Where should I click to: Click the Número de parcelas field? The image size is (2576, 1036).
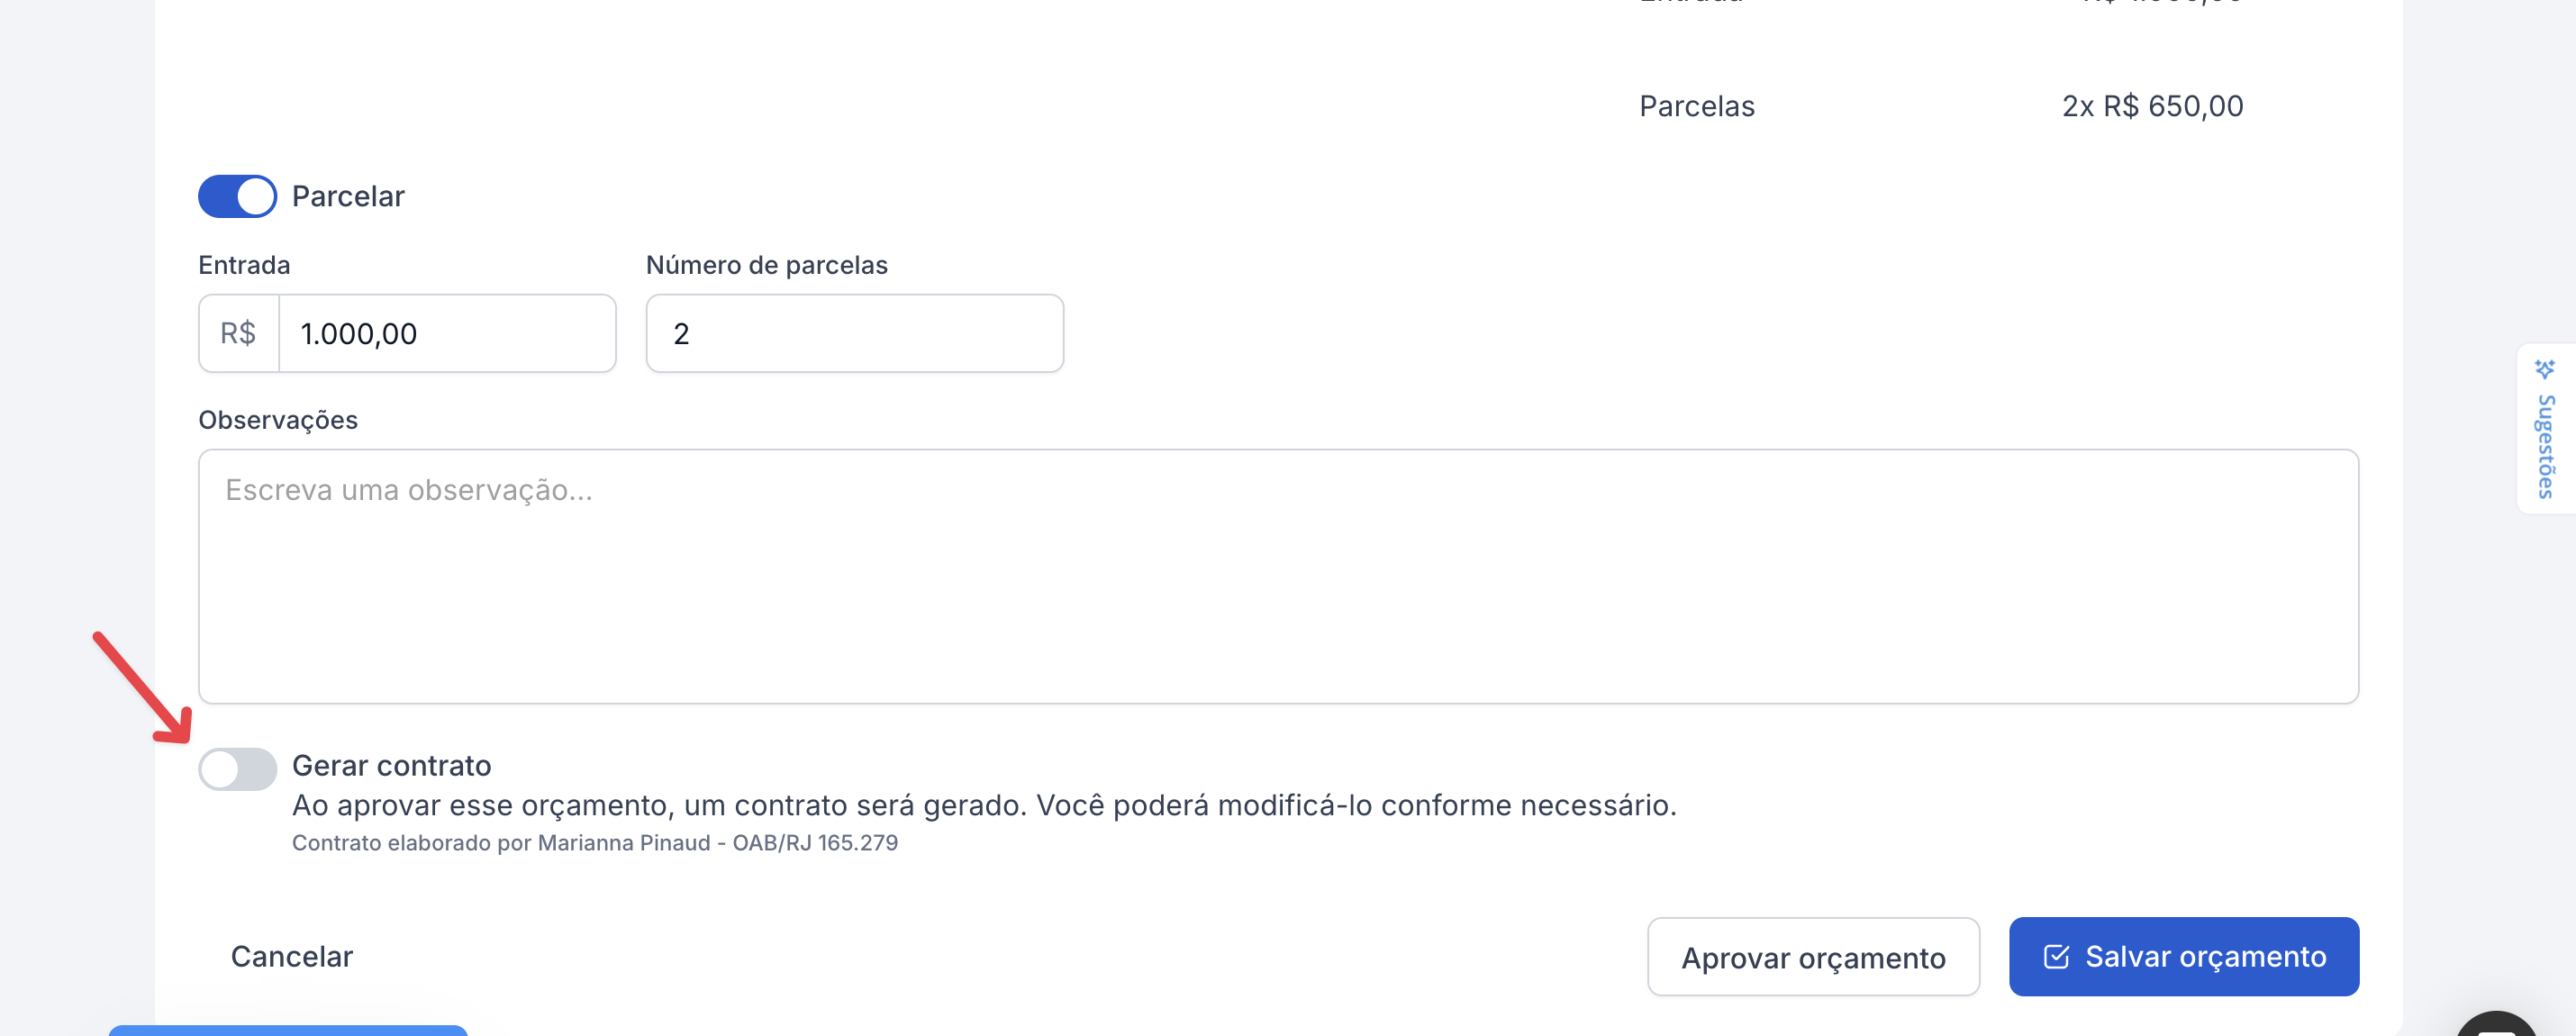tap(854, 334)
